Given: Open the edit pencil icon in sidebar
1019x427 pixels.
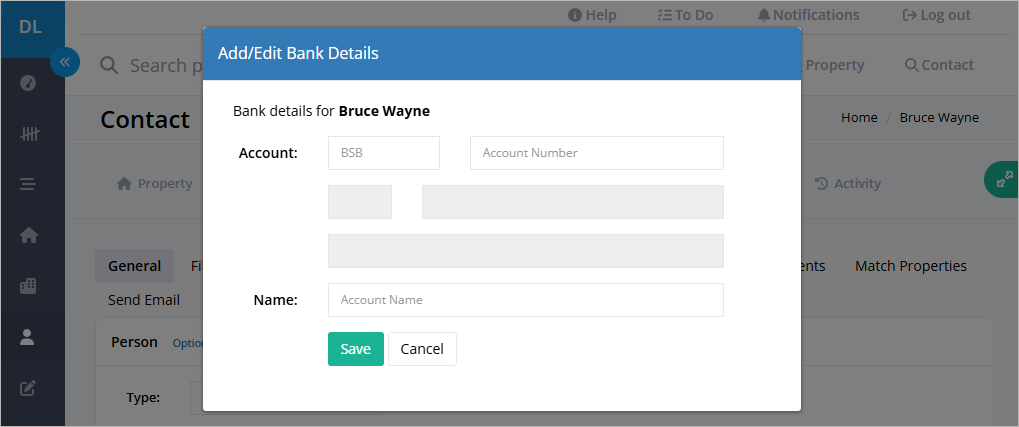Looking at the screenshot, I should tap(27, 389).
